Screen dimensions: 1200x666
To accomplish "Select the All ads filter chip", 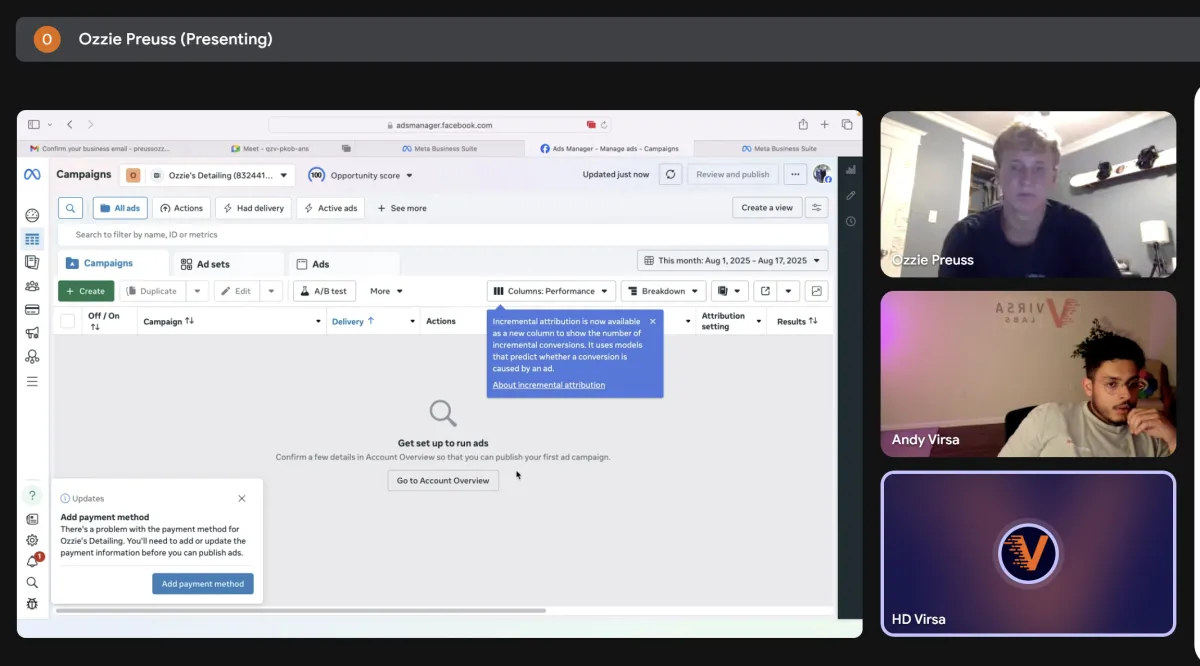I will (120, 208).
